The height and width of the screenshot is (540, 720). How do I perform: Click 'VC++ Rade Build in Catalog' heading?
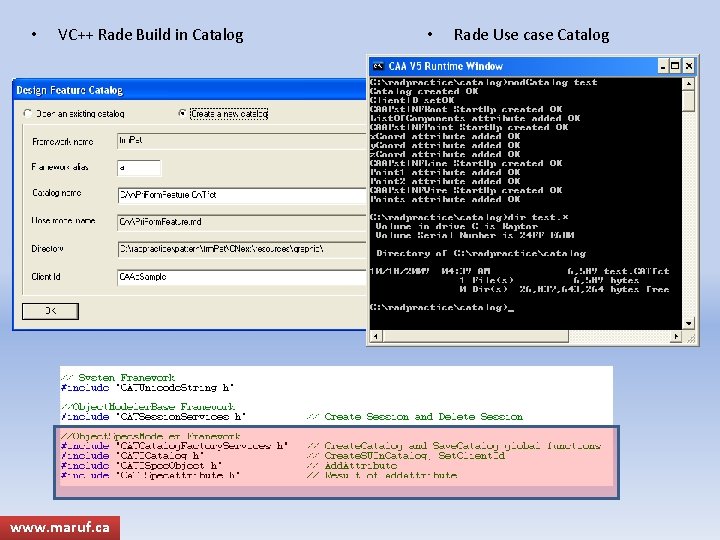click(x=151, y=35)
